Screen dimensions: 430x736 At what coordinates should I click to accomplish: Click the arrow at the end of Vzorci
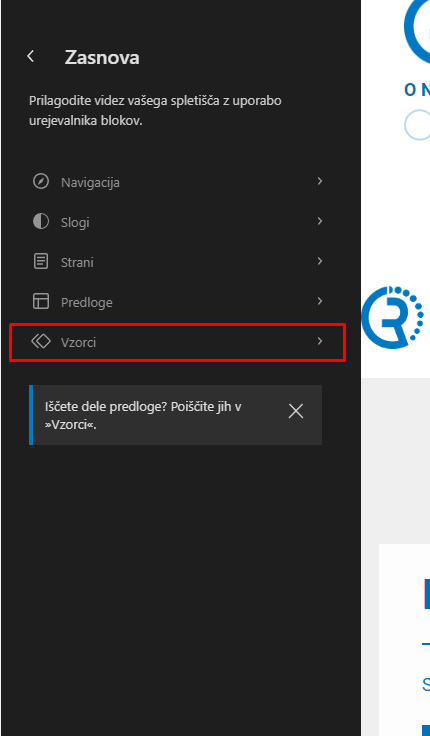(320, 341)
